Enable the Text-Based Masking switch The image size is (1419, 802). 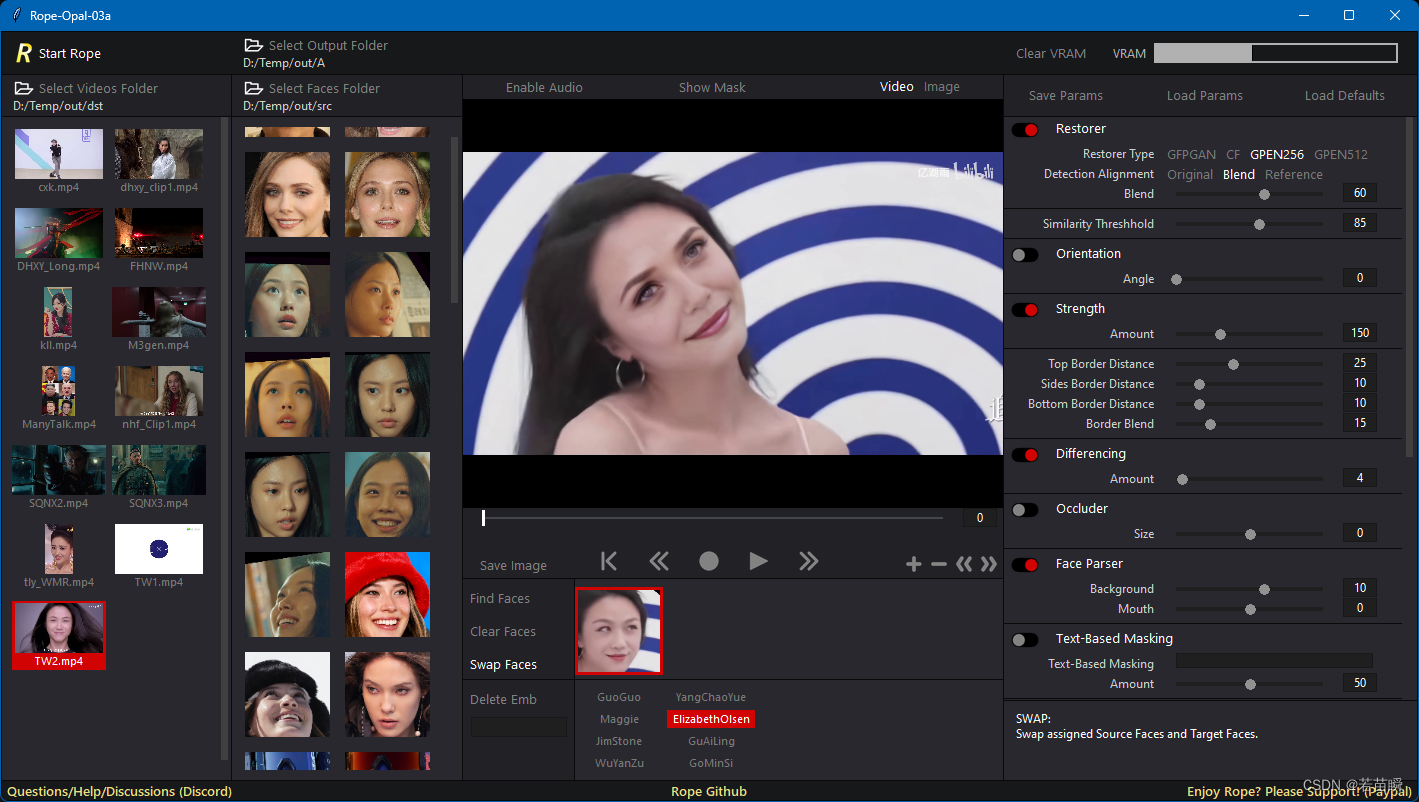pos(1025,639)
